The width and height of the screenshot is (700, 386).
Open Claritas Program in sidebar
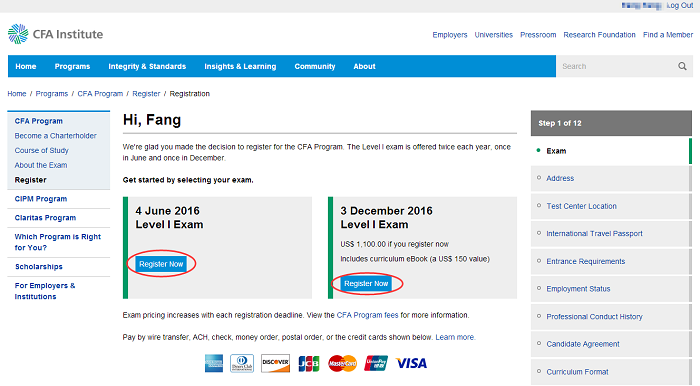coord(45,218)
